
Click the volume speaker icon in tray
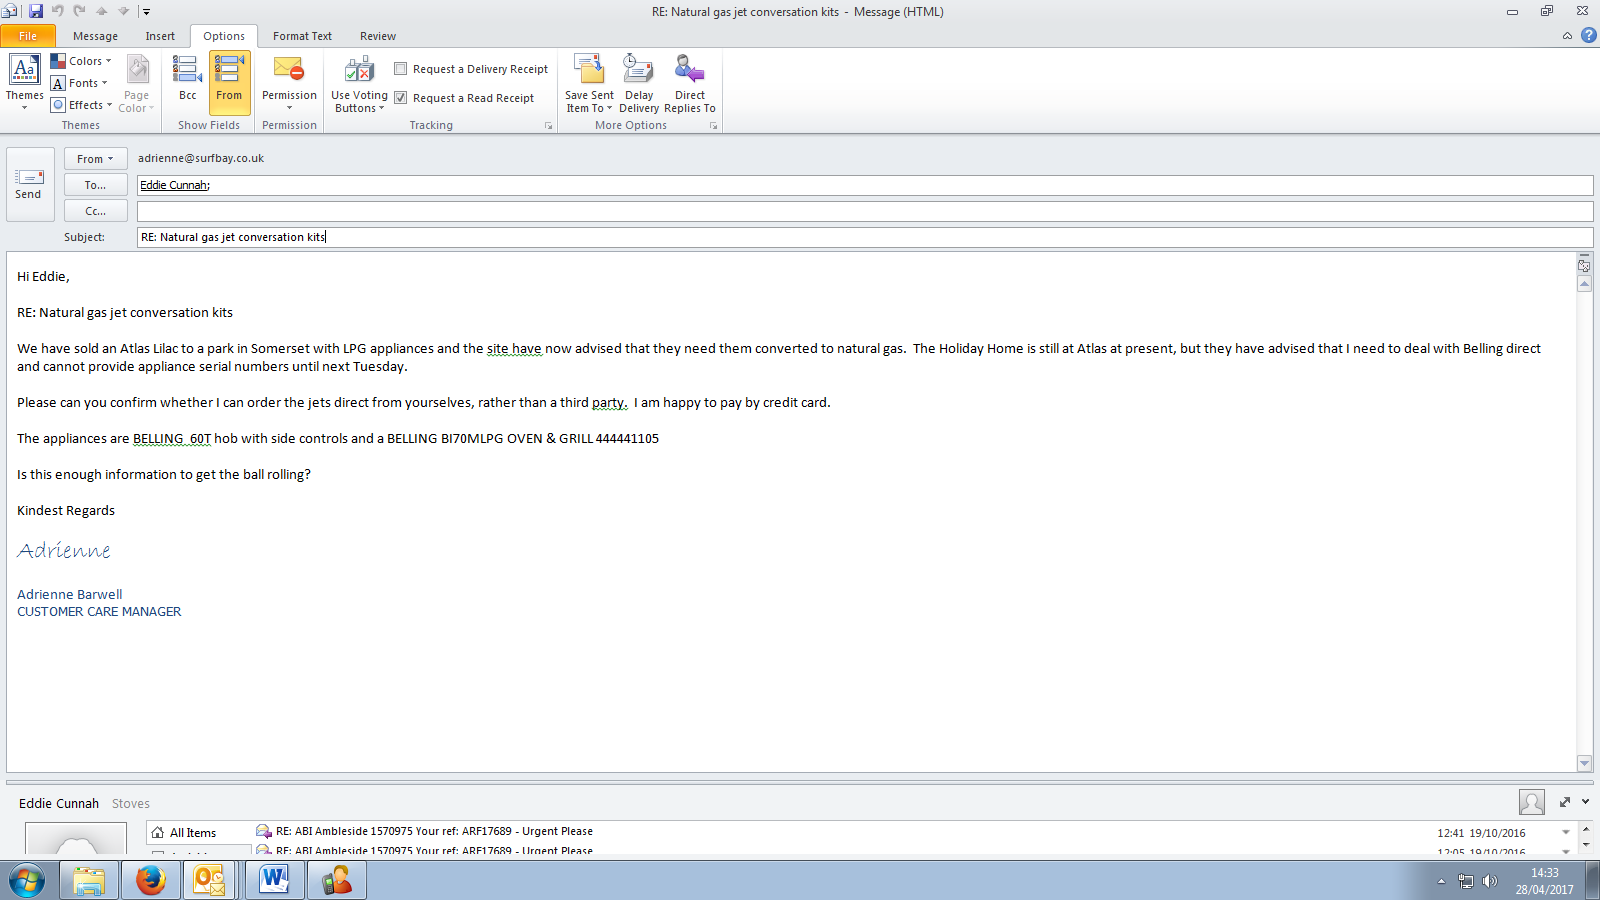[x=1490, y=881]
